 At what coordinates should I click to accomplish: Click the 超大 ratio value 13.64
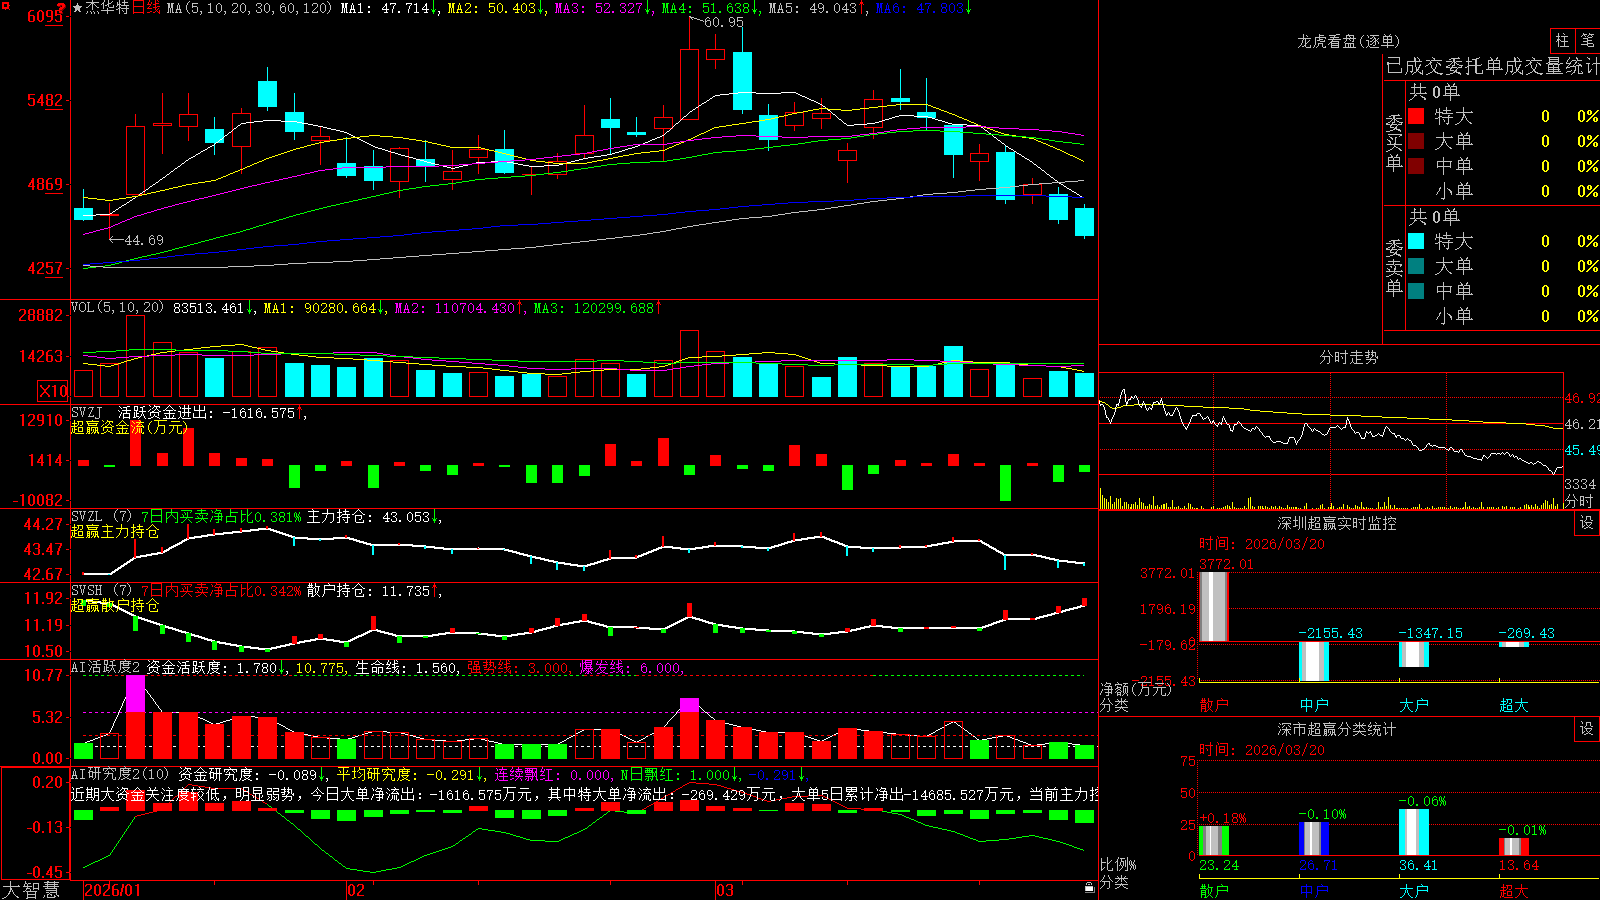tap(1519, 865)
